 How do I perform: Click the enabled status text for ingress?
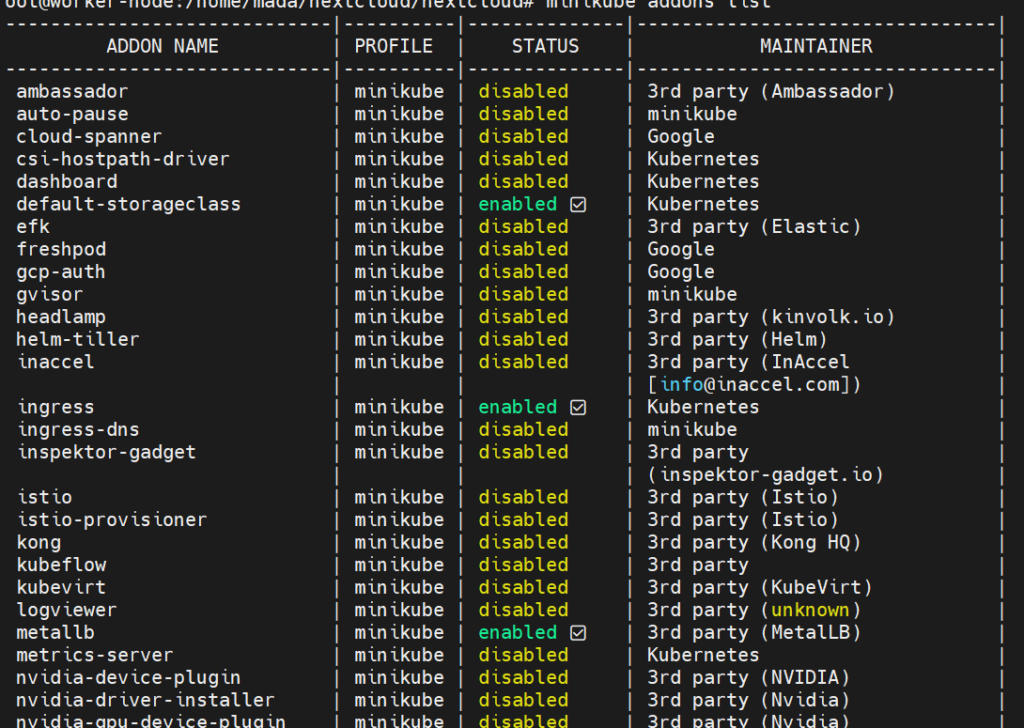[x=517, y=407]
